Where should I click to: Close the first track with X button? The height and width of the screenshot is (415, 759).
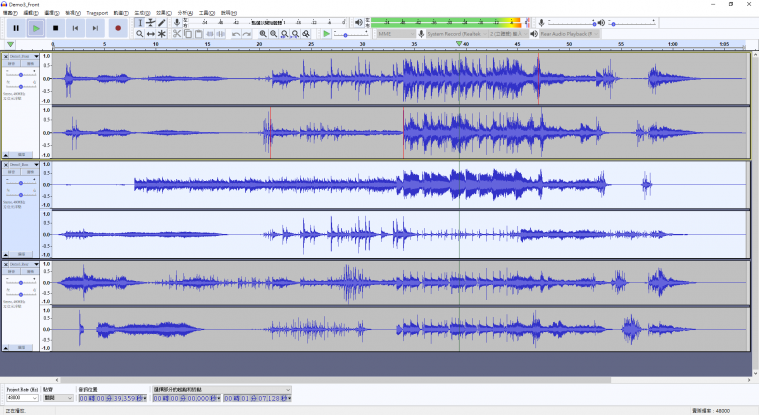point(5,56)
